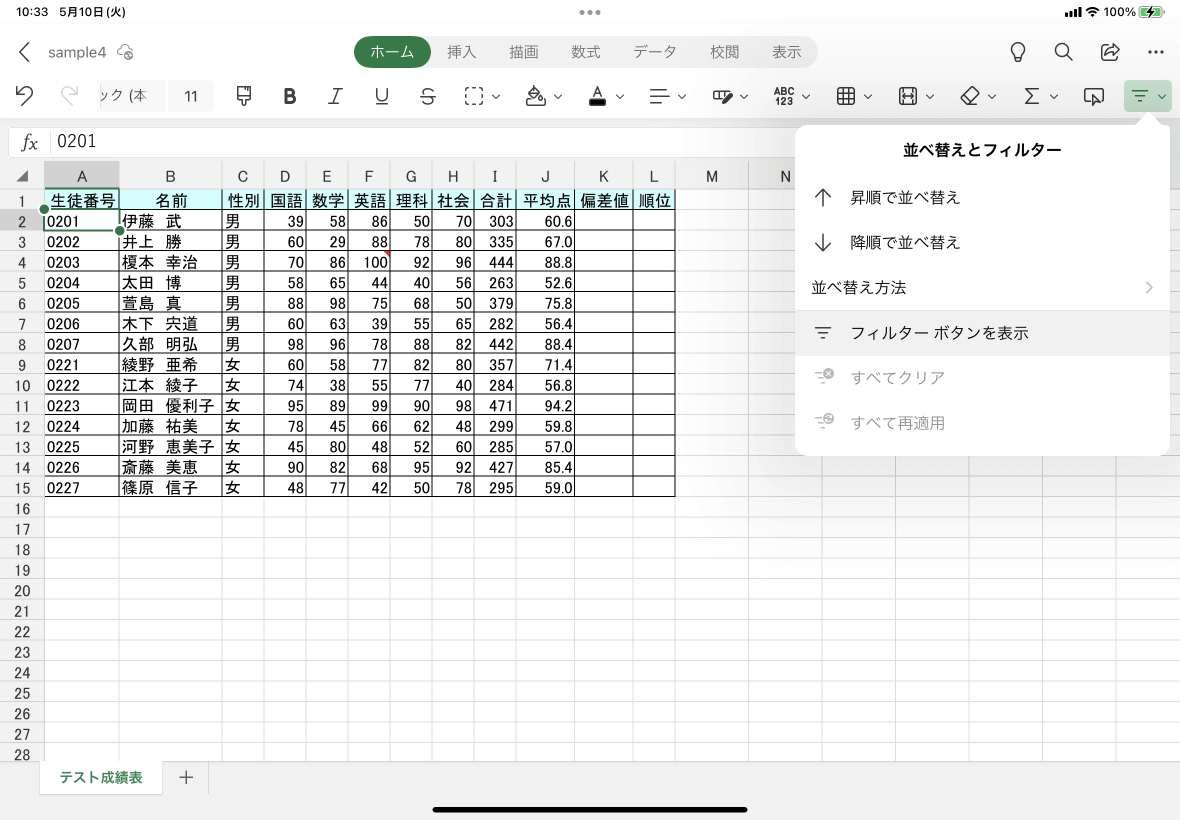Click the font size 11 box
Viewport: 1180px width, 820px height.
point(190,96)
